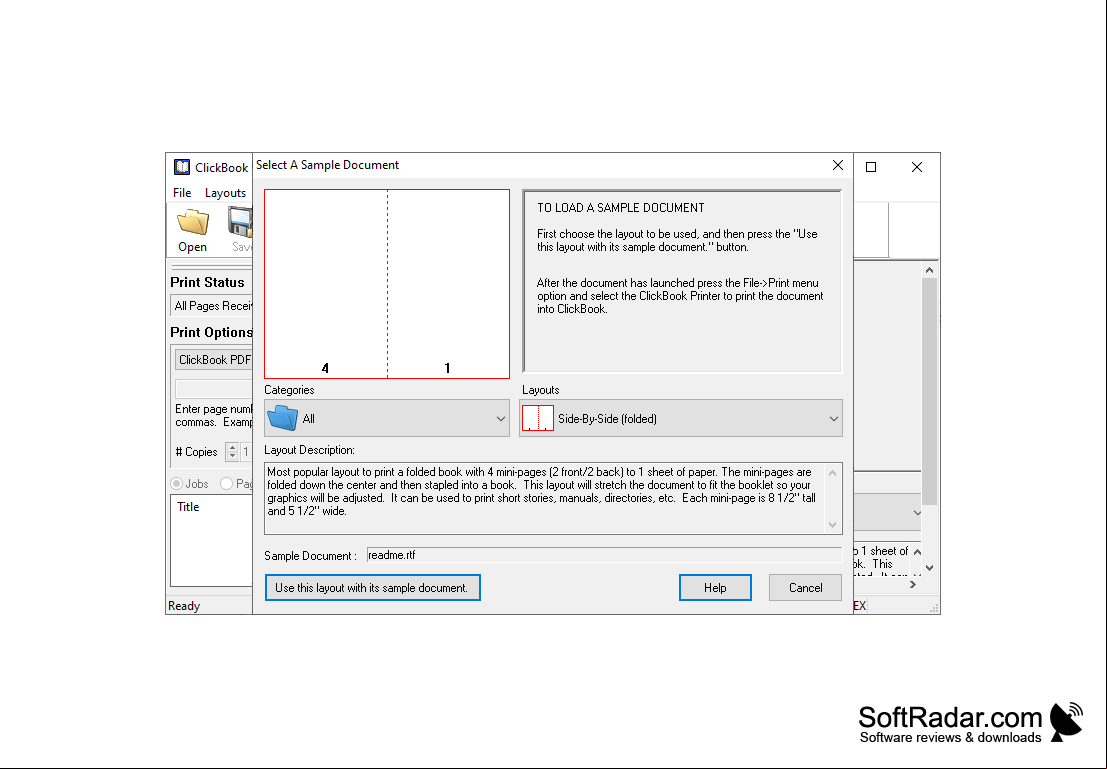Click the Side-By-Side layout icon
The height and width of the screenshot is (769, 1107).
click(538, 418)
